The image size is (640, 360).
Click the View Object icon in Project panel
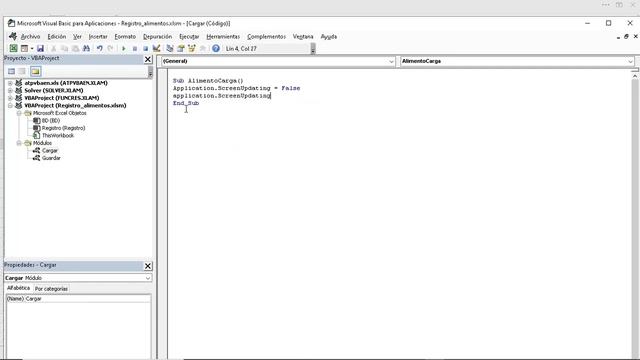[22, 71]
